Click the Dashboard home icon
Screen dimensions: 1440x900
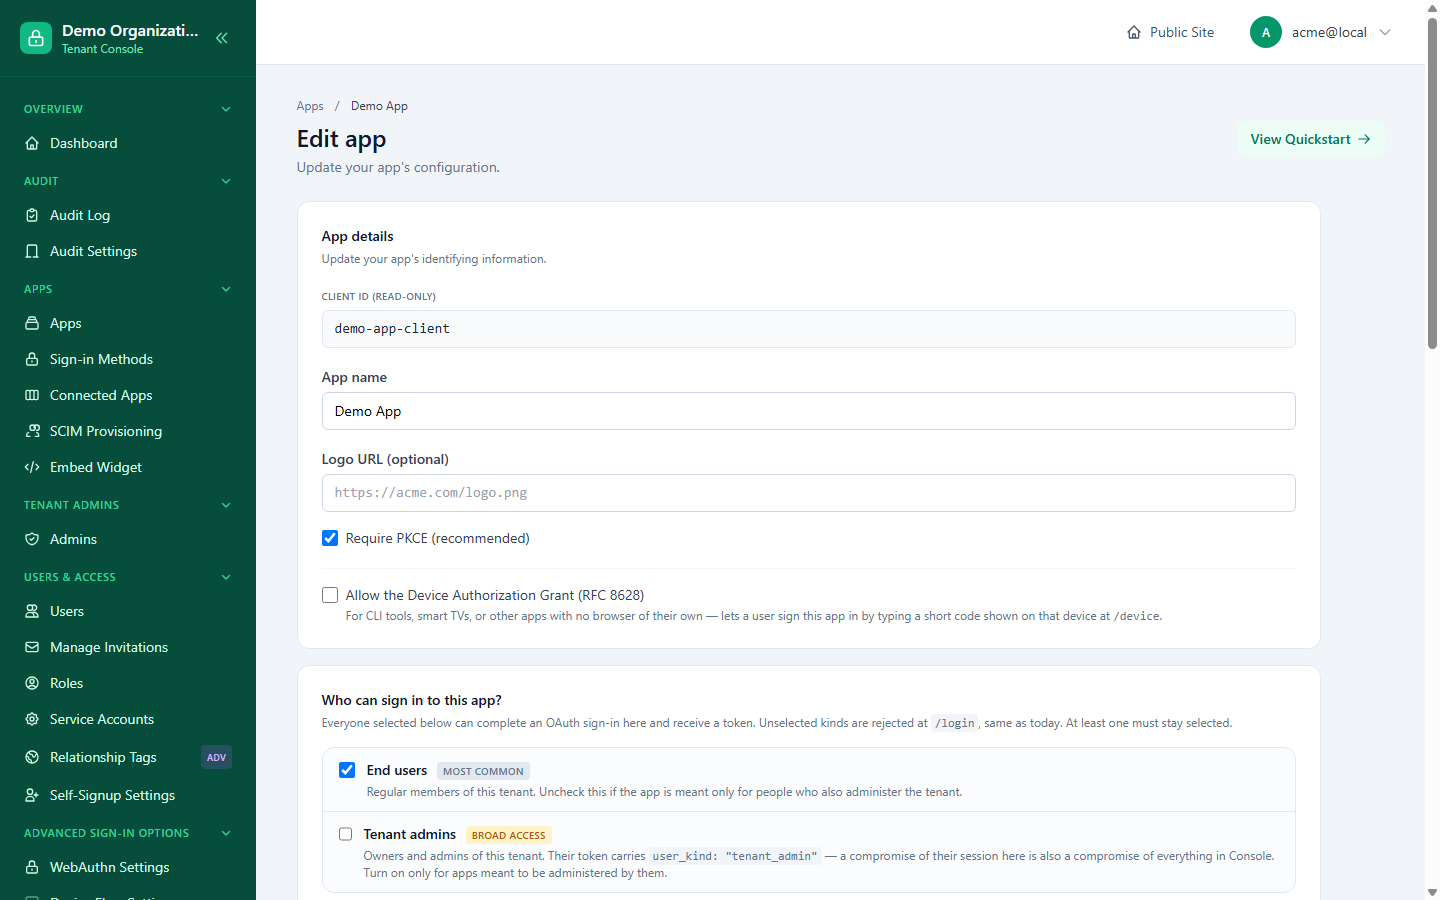pos(32,143)
